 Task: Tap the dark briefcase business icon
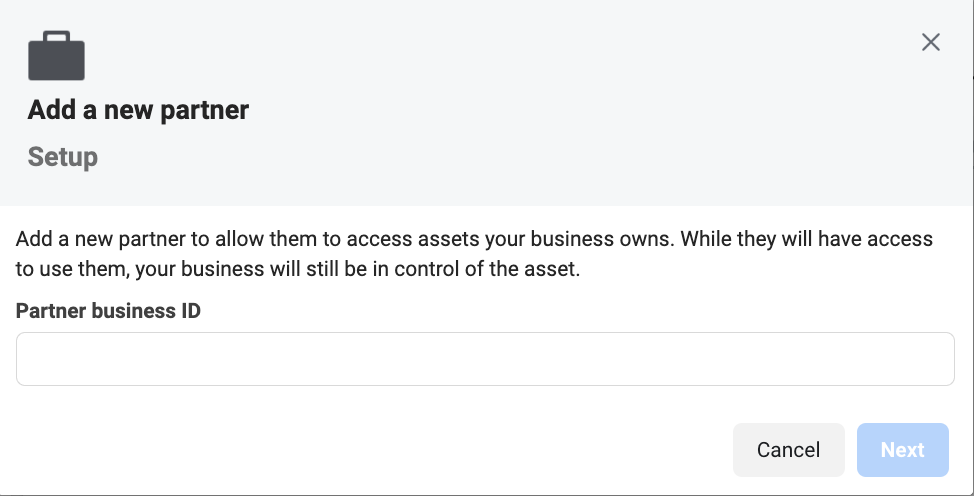coord(57,55)
